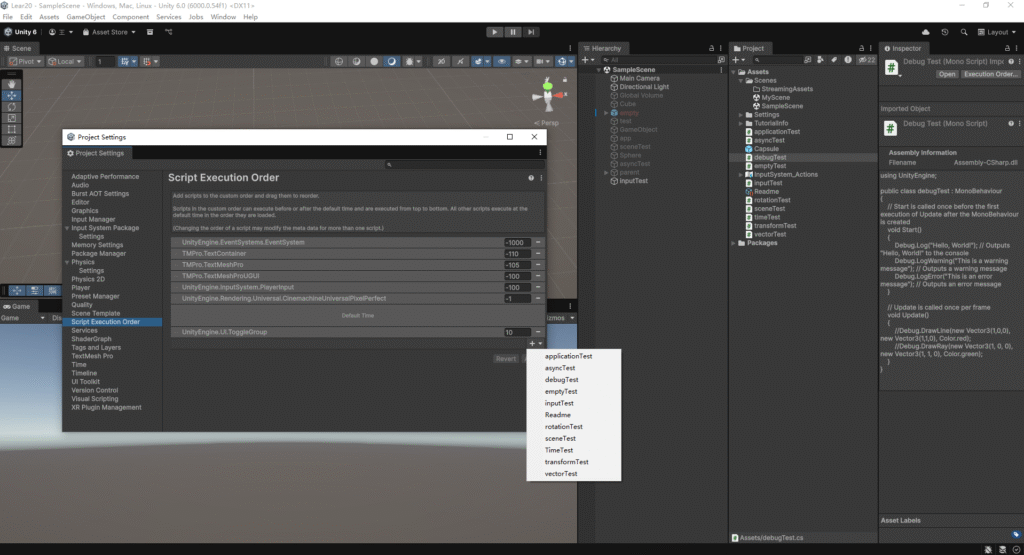
Task: Toggle hidden packages count in Project
Action: point(867,59)
